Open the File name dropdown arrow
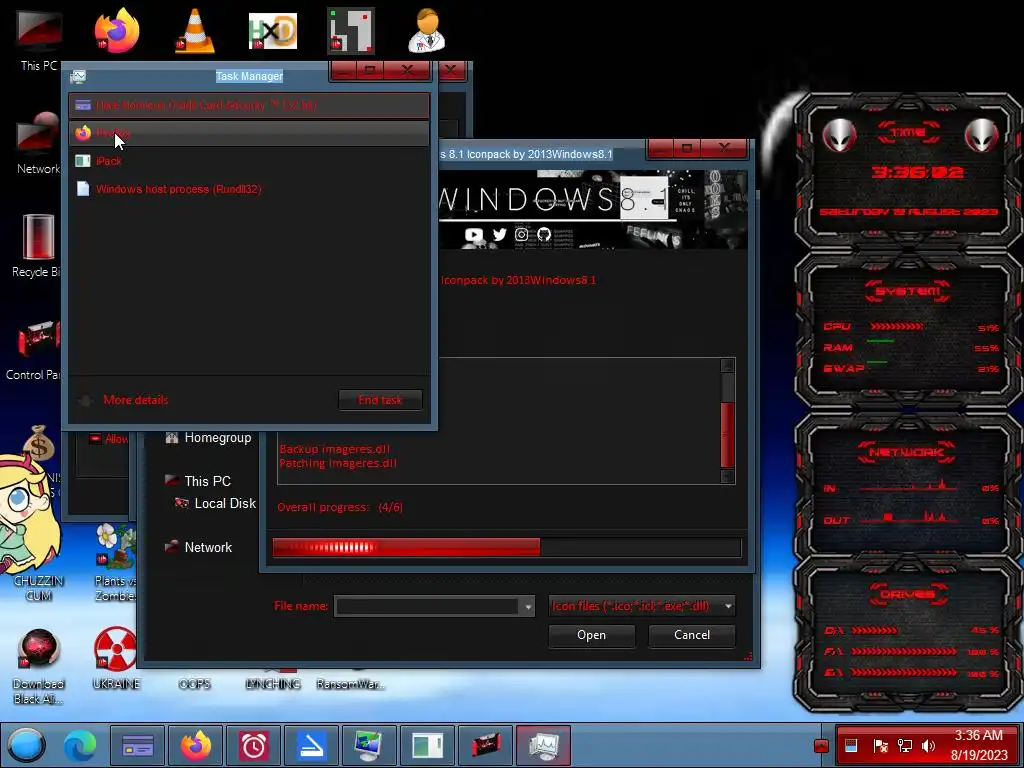This screenshot has width=1024, height=768. point(528,607)
